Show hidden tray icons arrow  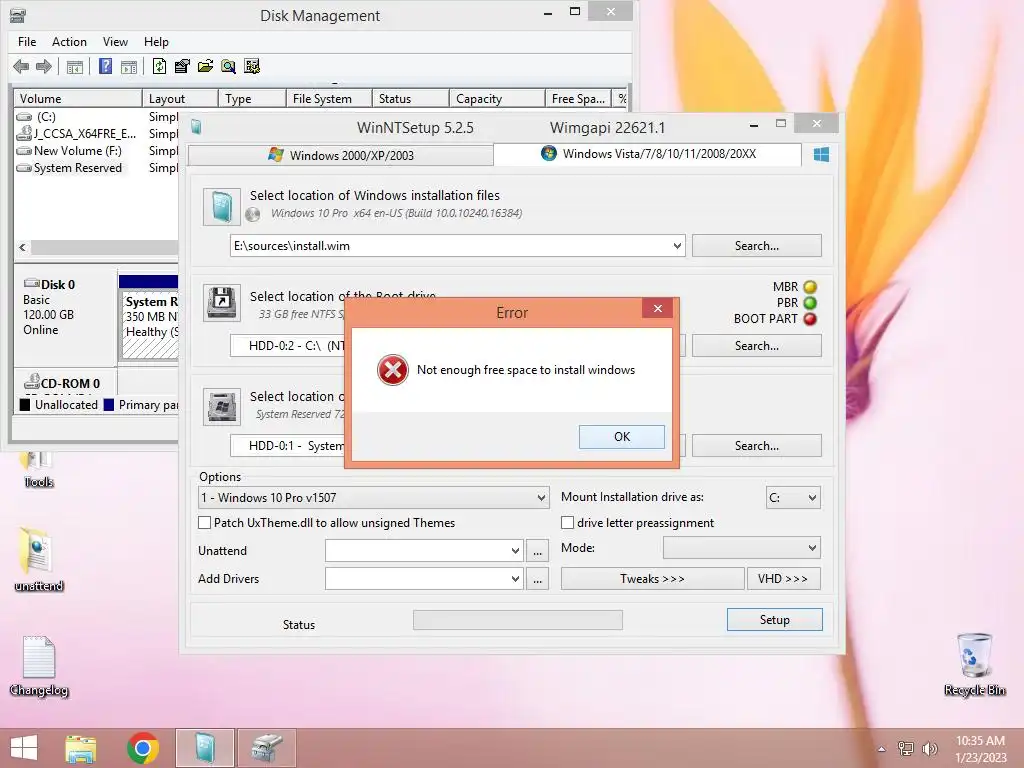[882, 749]
